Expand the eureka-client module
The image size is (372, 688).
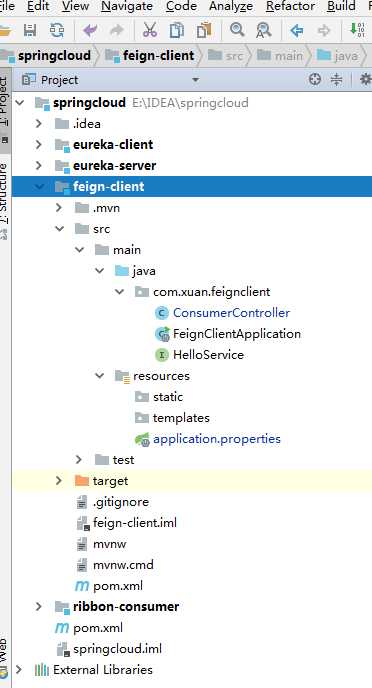[x=39, y=144]
